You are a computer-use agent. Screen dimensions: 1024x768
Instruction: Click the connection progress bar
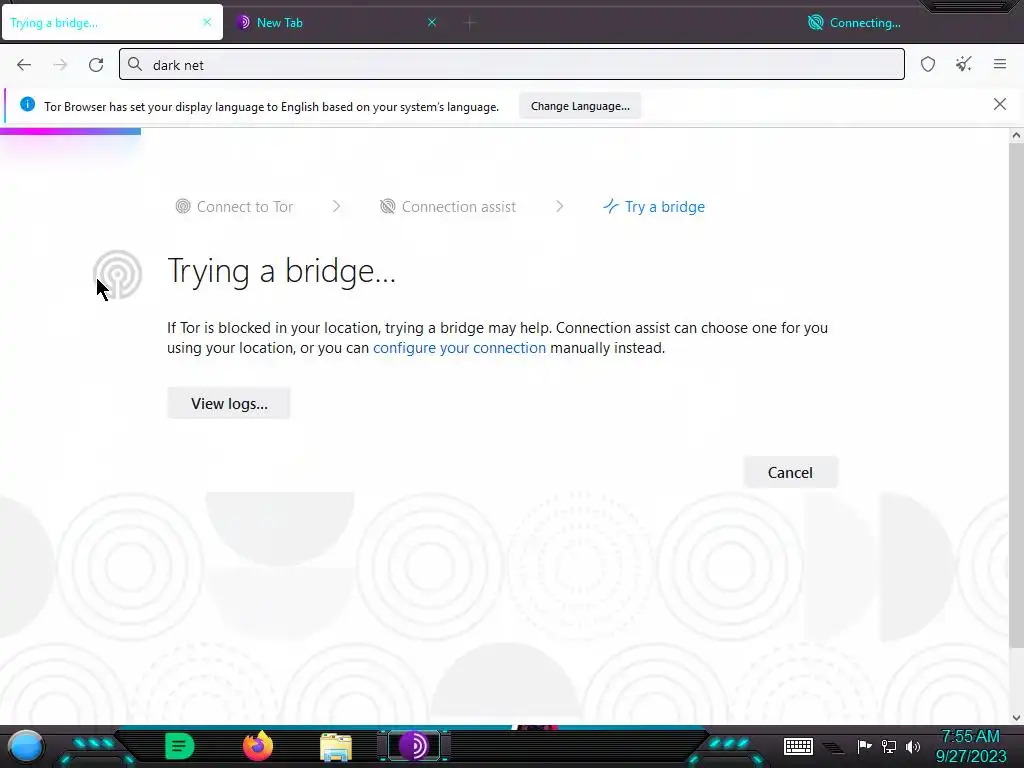tap(71, 131)
